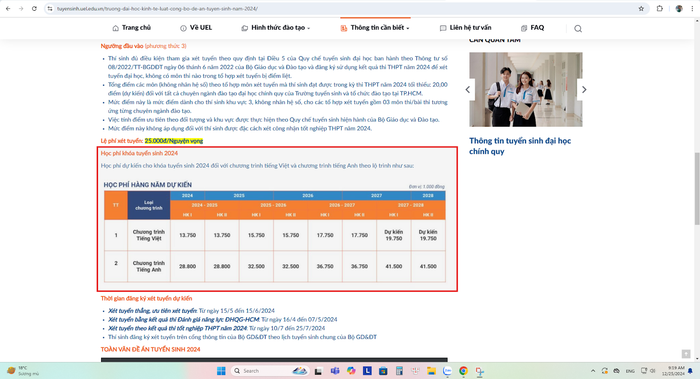This screenshot has width=700, height=379.
Task: Click the forward navigation arrow
Action: coord(21,8)
